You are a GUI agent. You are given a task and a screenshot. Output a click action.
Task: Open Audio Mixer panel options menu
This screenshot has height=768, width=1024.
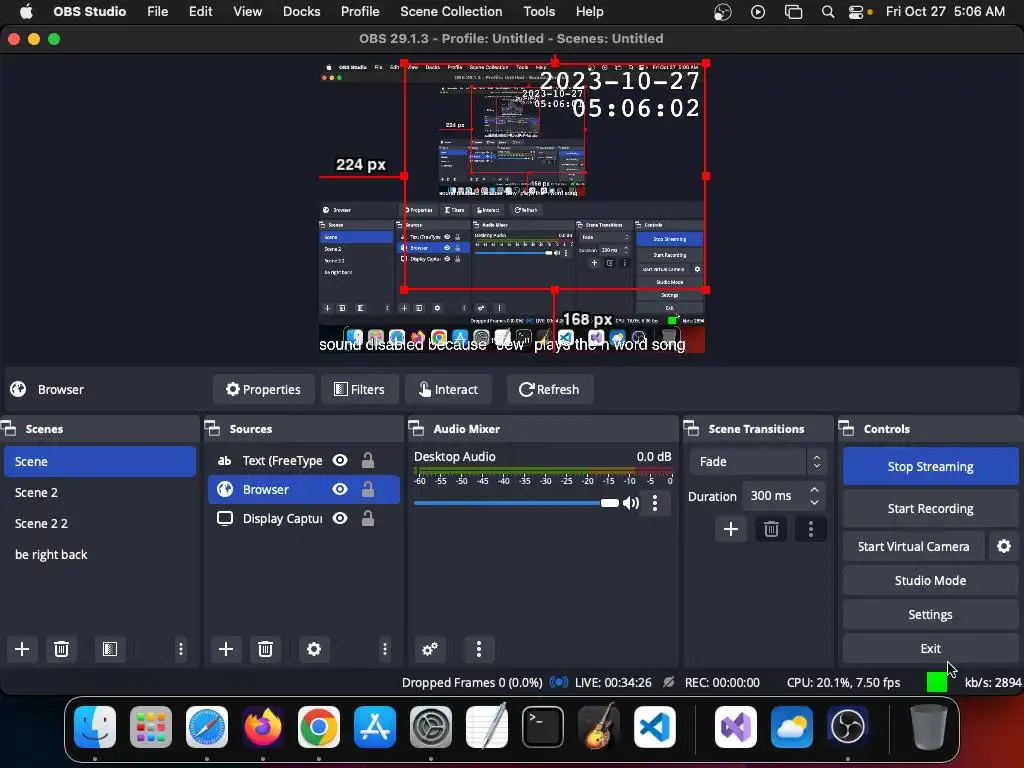point(479,649)
